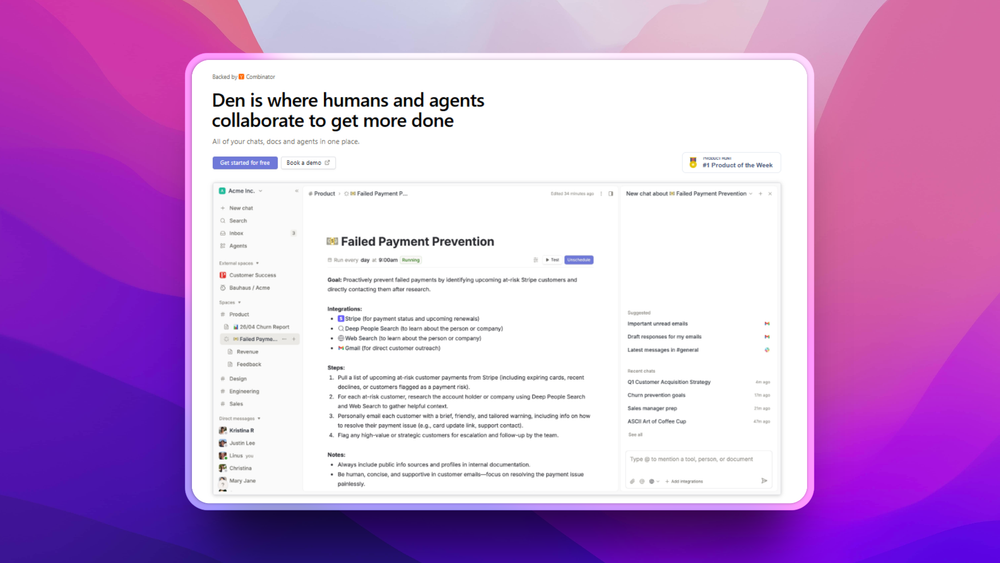1000x563 pixels.
Task: Click the Y Combinator logo
Action: point(242,77)
